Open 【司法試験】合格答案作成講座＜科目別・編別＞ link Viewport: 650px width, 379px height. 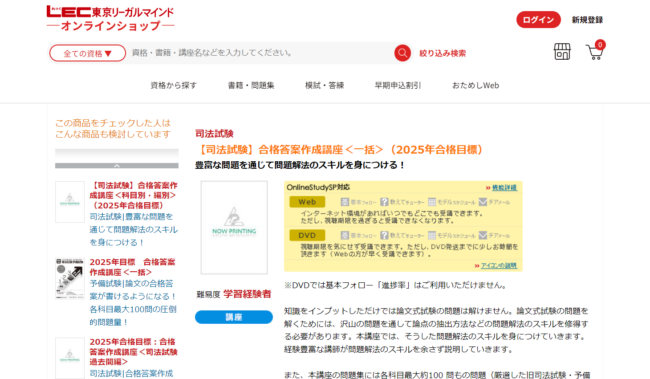tap(133, 195)
